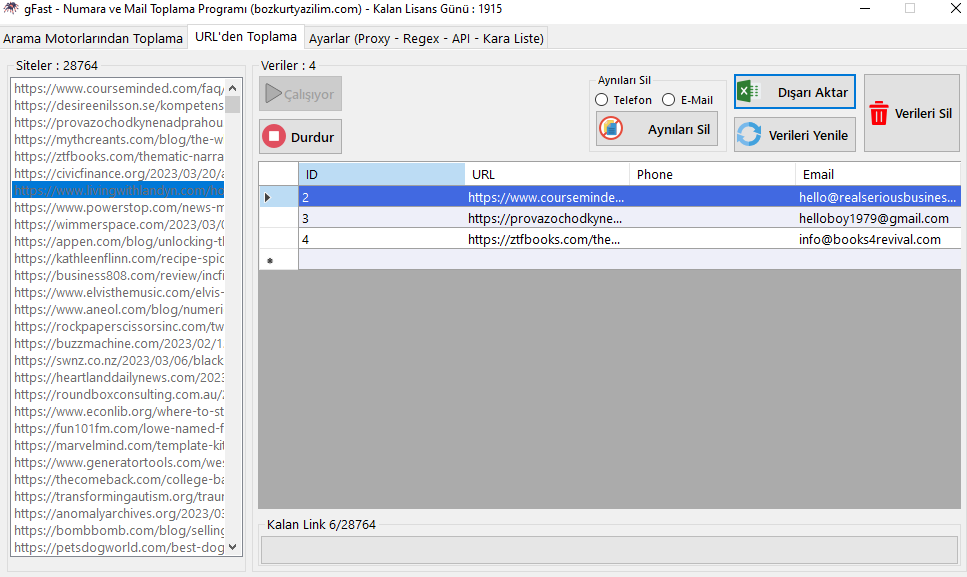The image size is (967, 577).
Task: Select the civicfinance.org entry in site list
Action: coord(118,174)
